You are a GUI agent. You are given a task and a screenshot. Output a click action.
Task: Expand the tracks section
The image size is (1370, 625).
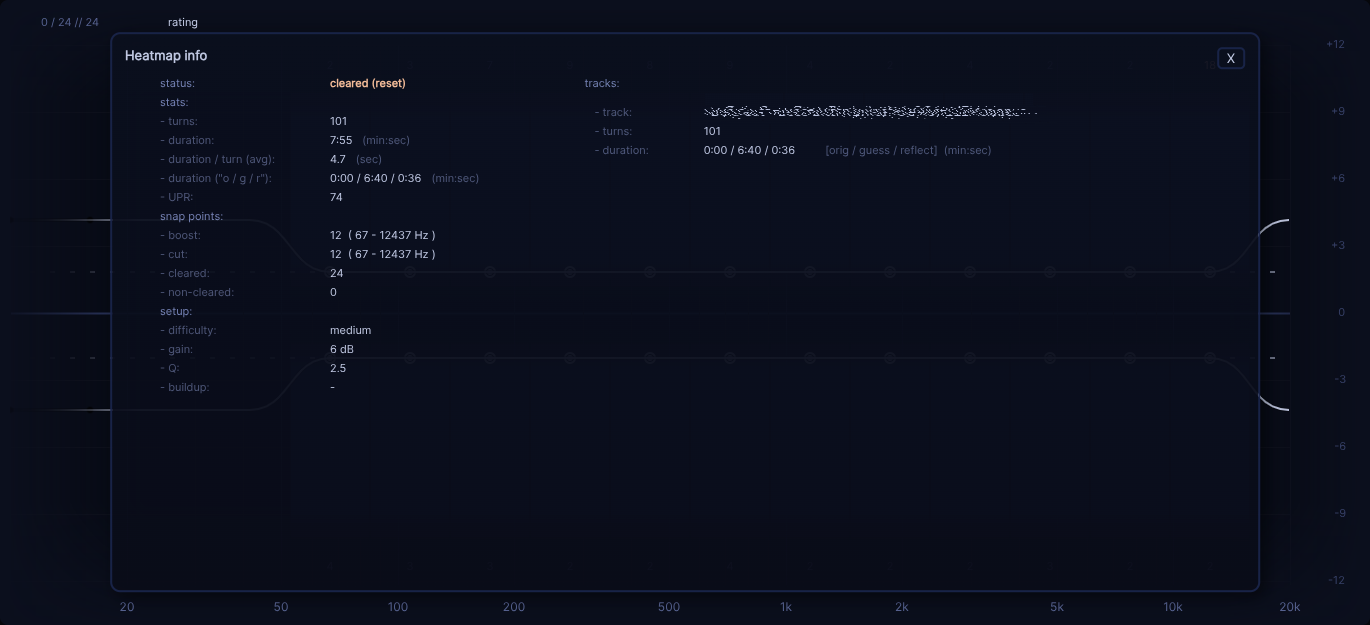point(599,83)
